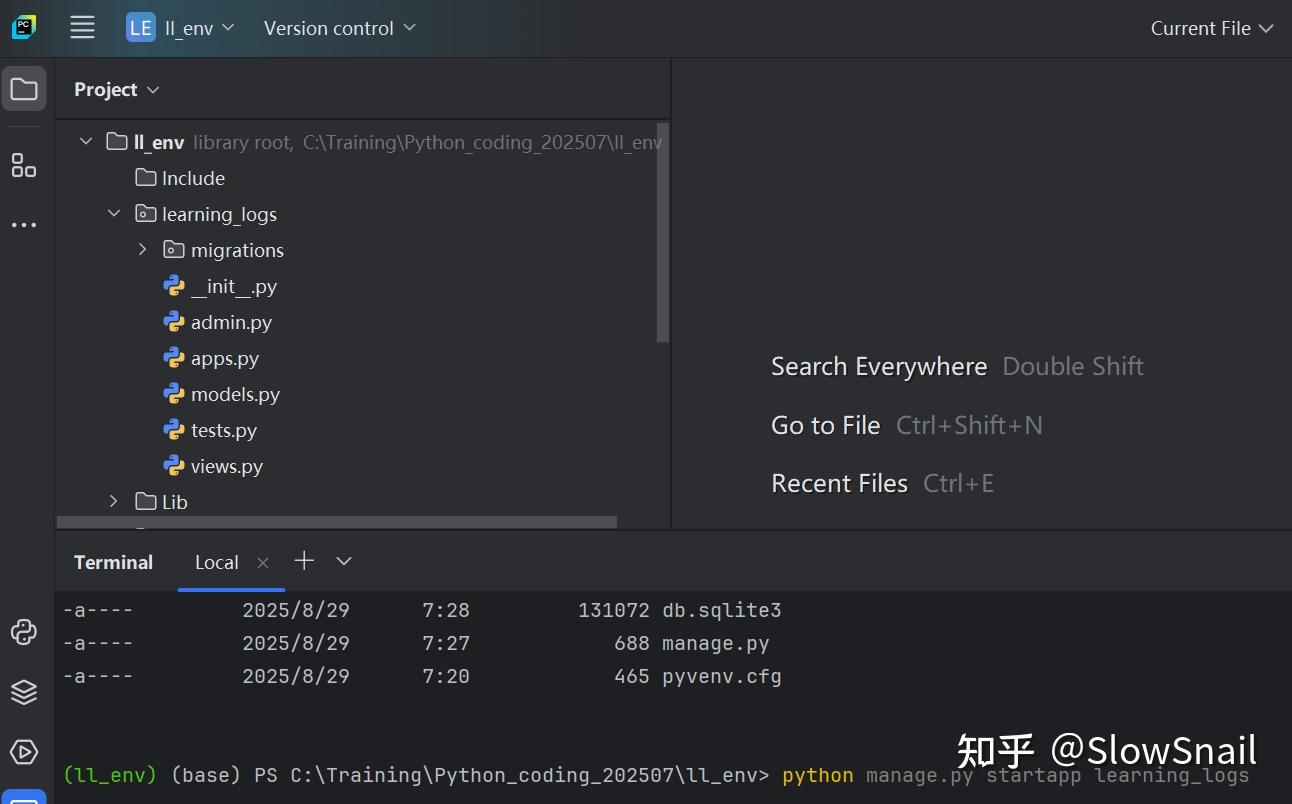This screenshot has width=1292, height=804.
Task: Open the Python Packages panel
Action: pyautogui.click(x=24, y=691)
